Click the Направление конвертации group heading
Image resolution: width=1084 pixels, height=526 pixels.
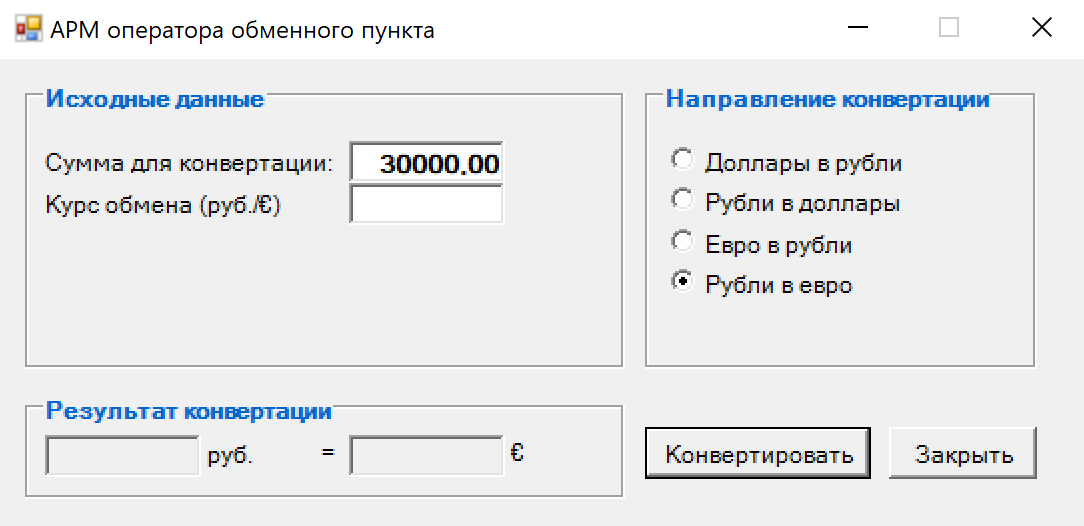click(x=828, y=99)
